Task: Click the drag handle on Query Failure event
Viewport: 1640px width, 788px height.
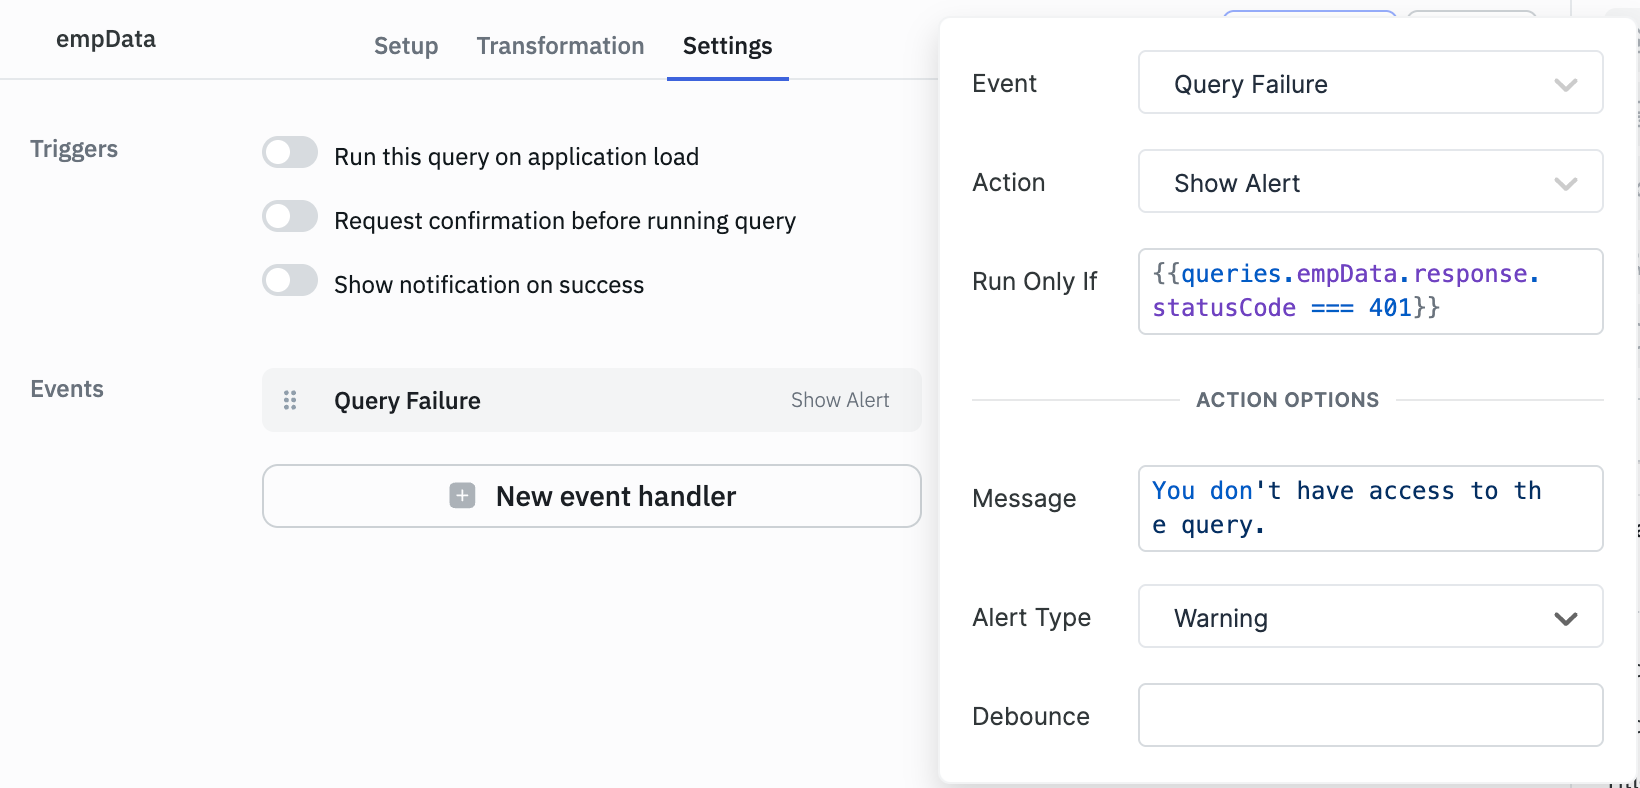Action: [x=290, y=400]
